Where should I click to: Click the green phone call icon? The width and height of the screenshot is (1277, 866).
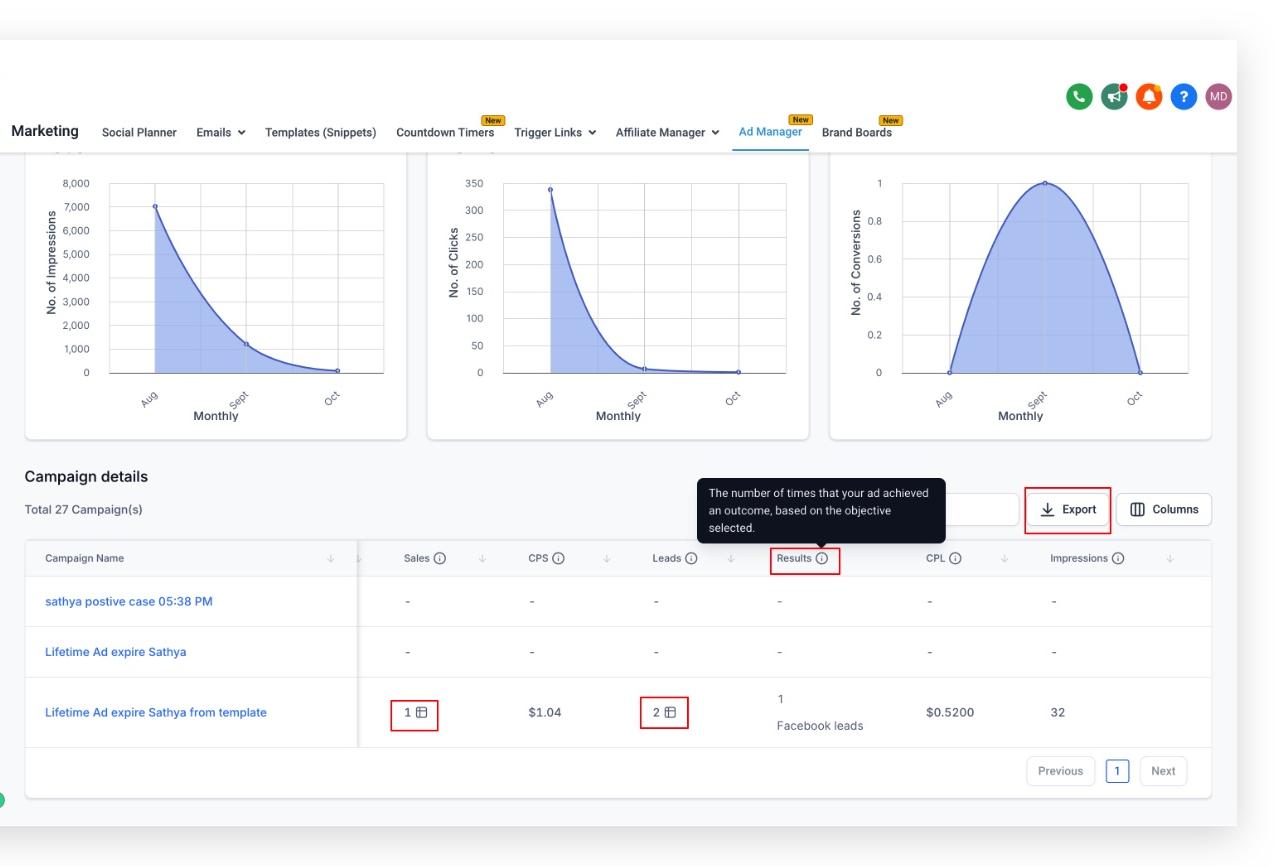pyautogui.click(x=1079, y=96)
